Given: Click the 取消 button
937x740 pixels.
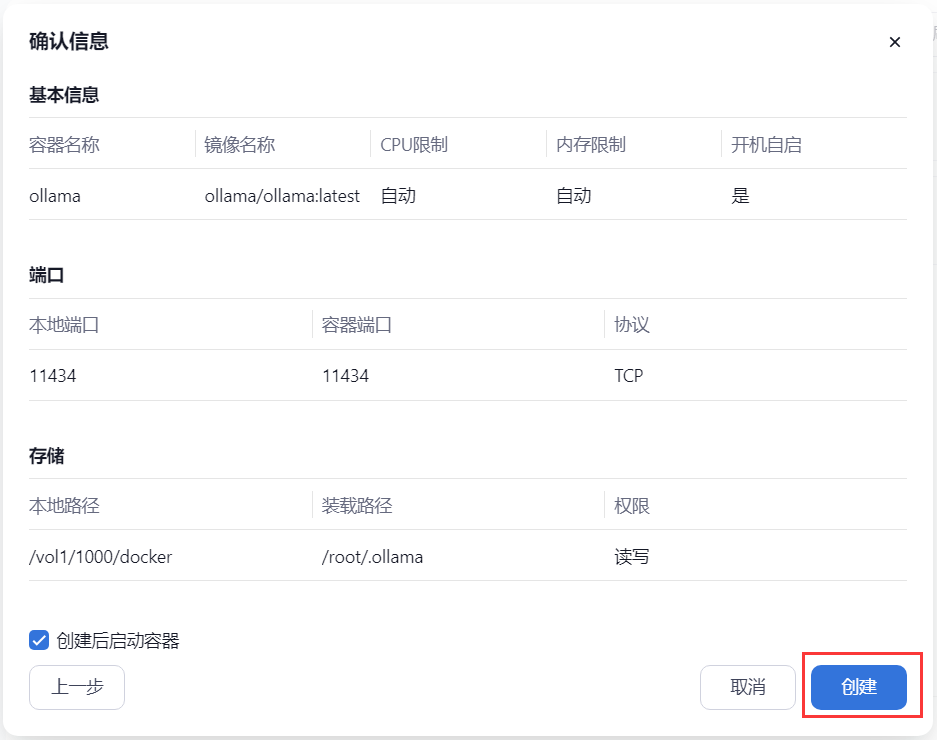Looking at the screenshot, I should (748, 687).
